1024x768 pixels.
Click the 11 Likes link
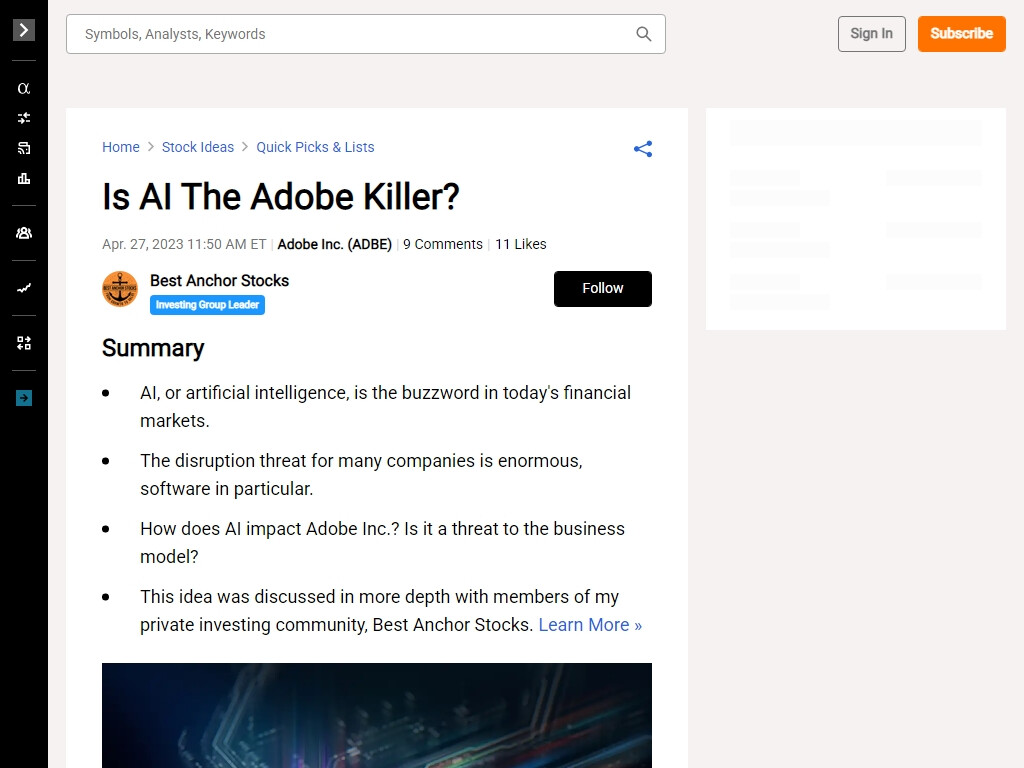[x=520, y=244]
